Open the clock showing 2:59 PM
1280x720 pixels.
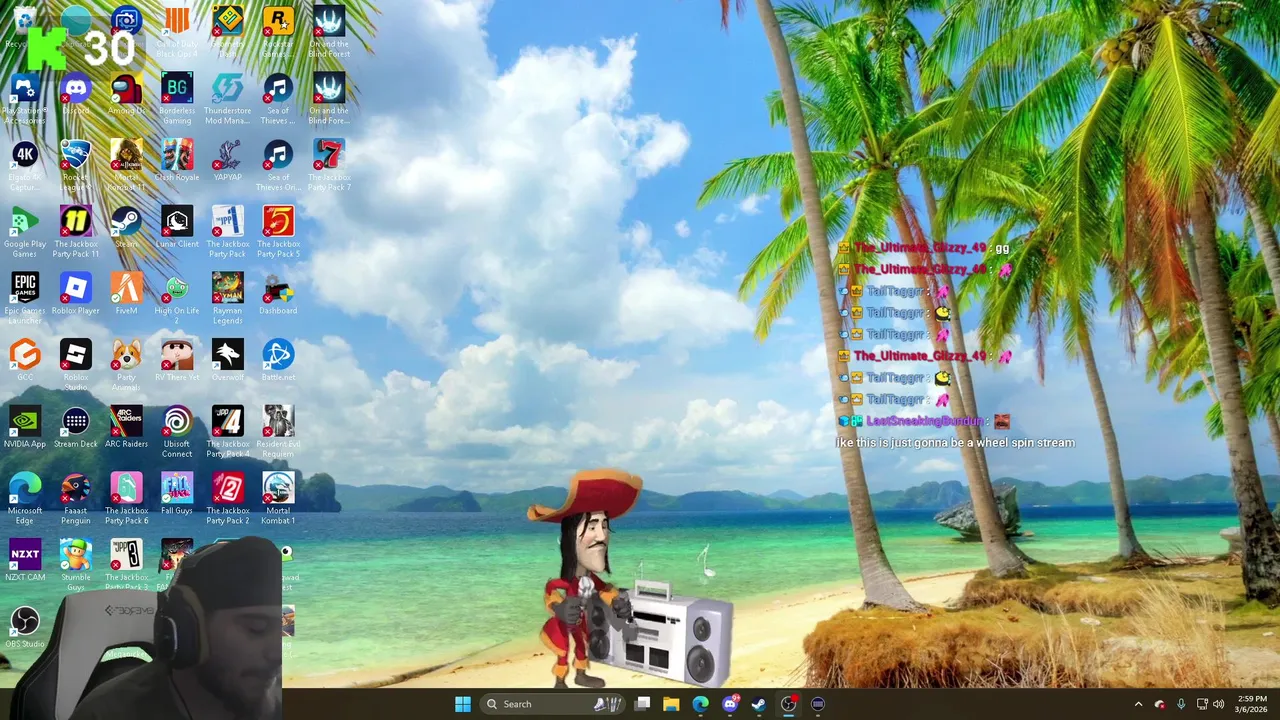click(1252, 704)
